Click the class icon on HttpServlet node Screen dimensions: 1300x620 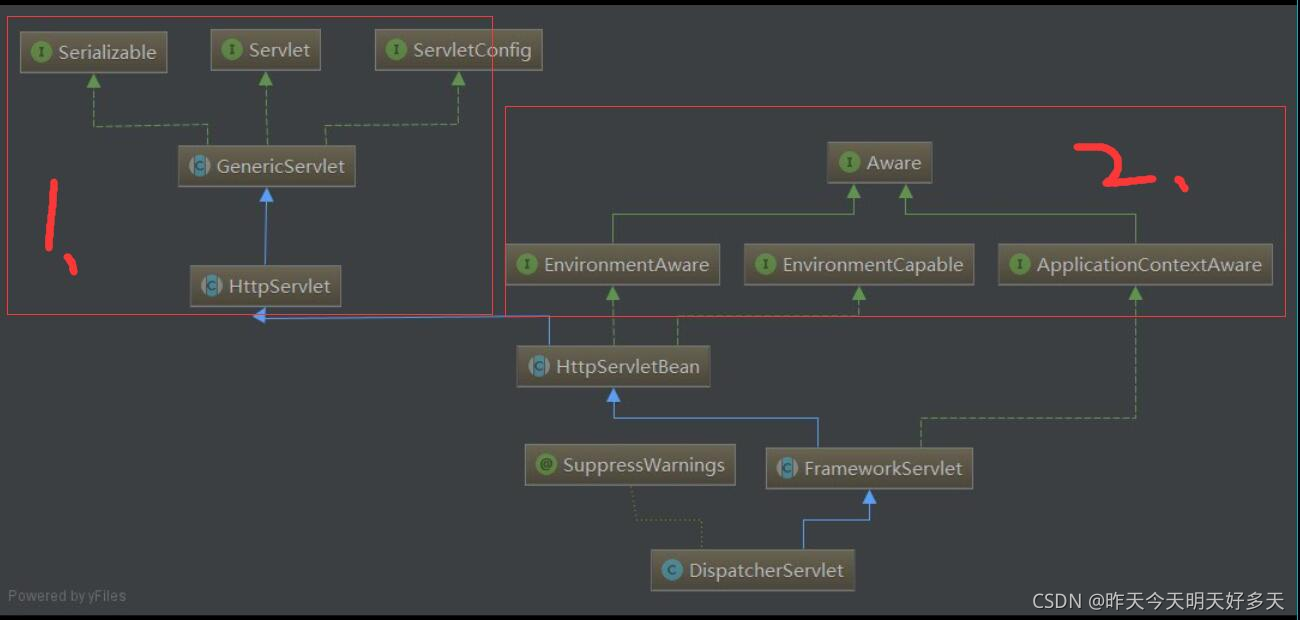[x=211, y=286]
